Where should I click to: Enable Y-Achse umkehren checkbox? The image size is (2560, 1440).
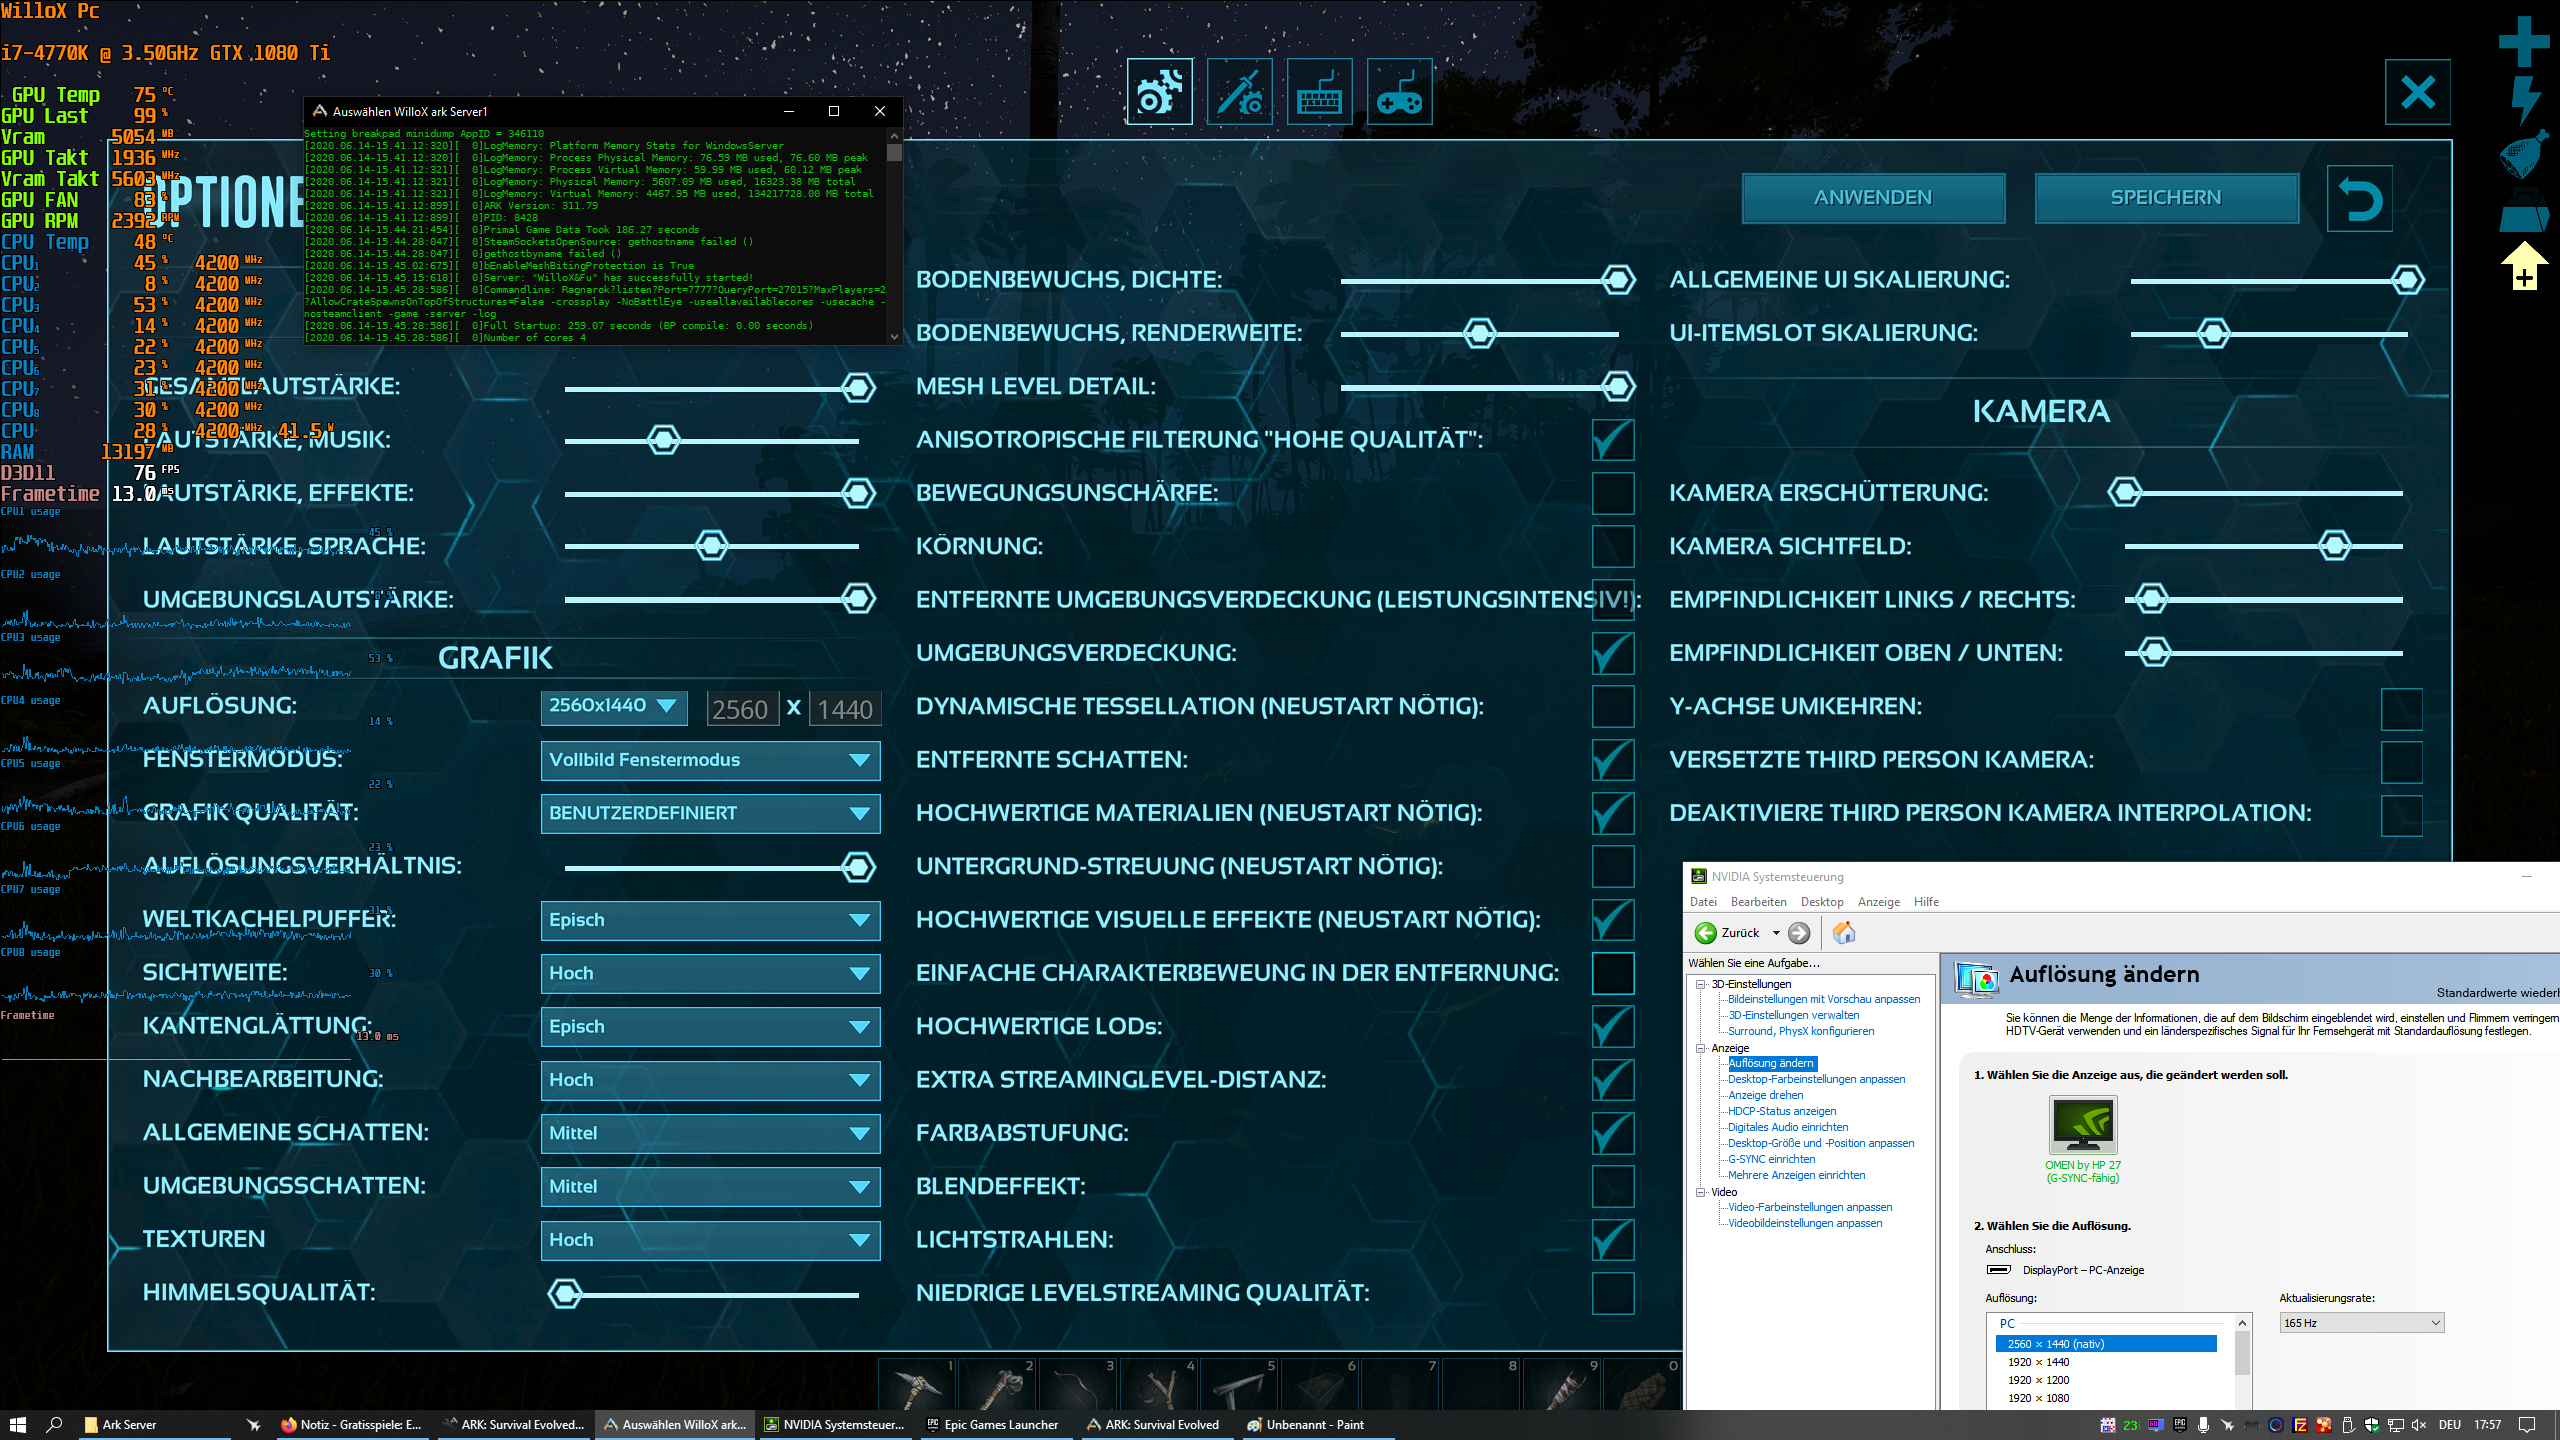[x=2402, y=708]
